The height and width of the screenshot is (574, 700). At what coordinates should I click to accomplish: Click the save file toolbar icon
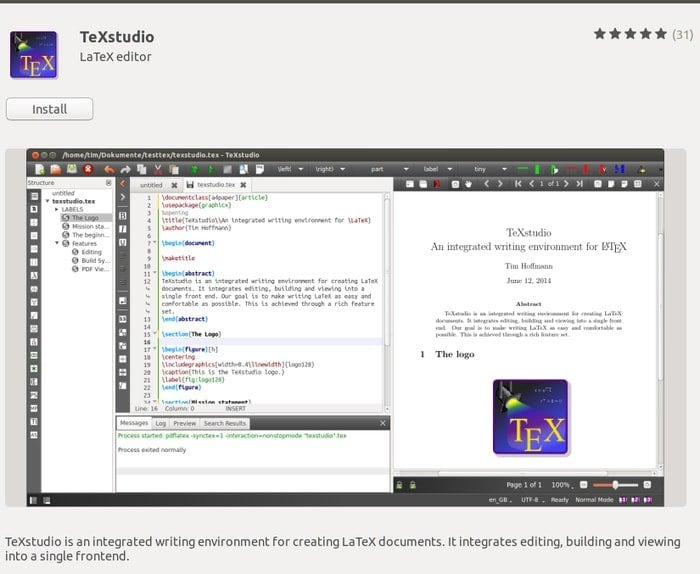pyautogui.click(x=71, y=169)
